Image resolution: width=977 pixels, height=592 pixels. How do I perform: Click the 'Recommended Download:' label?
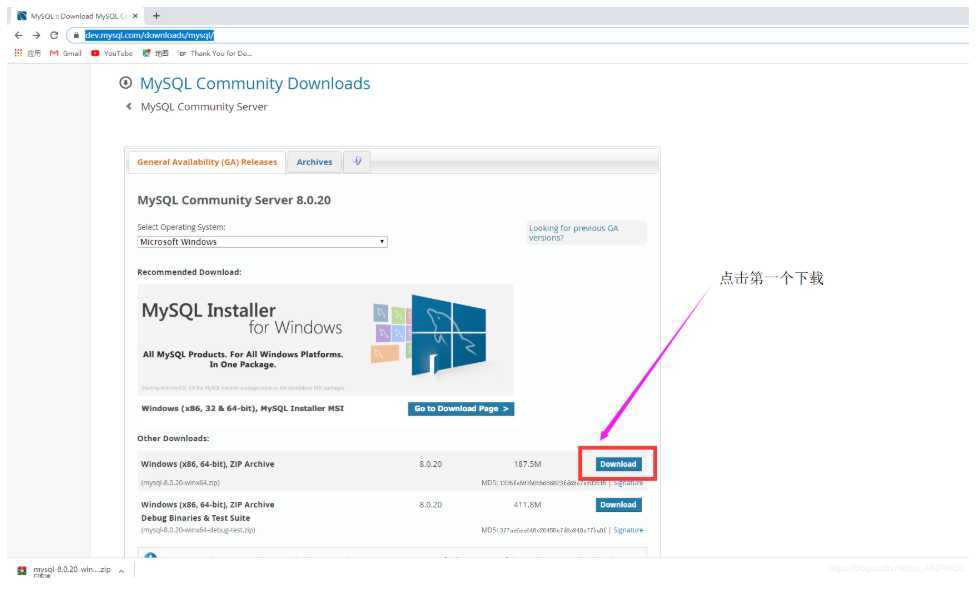(189, 272)
